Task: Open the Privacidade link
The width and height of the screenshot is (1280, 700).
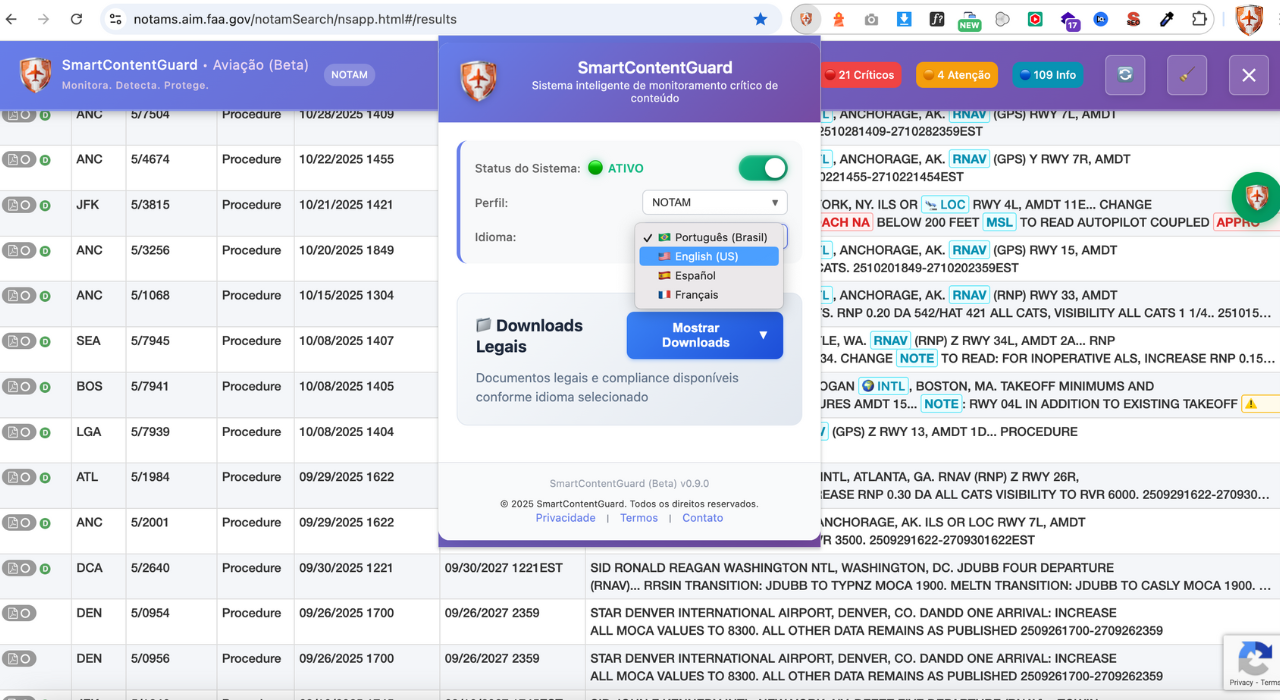Action: pos(565,518)
